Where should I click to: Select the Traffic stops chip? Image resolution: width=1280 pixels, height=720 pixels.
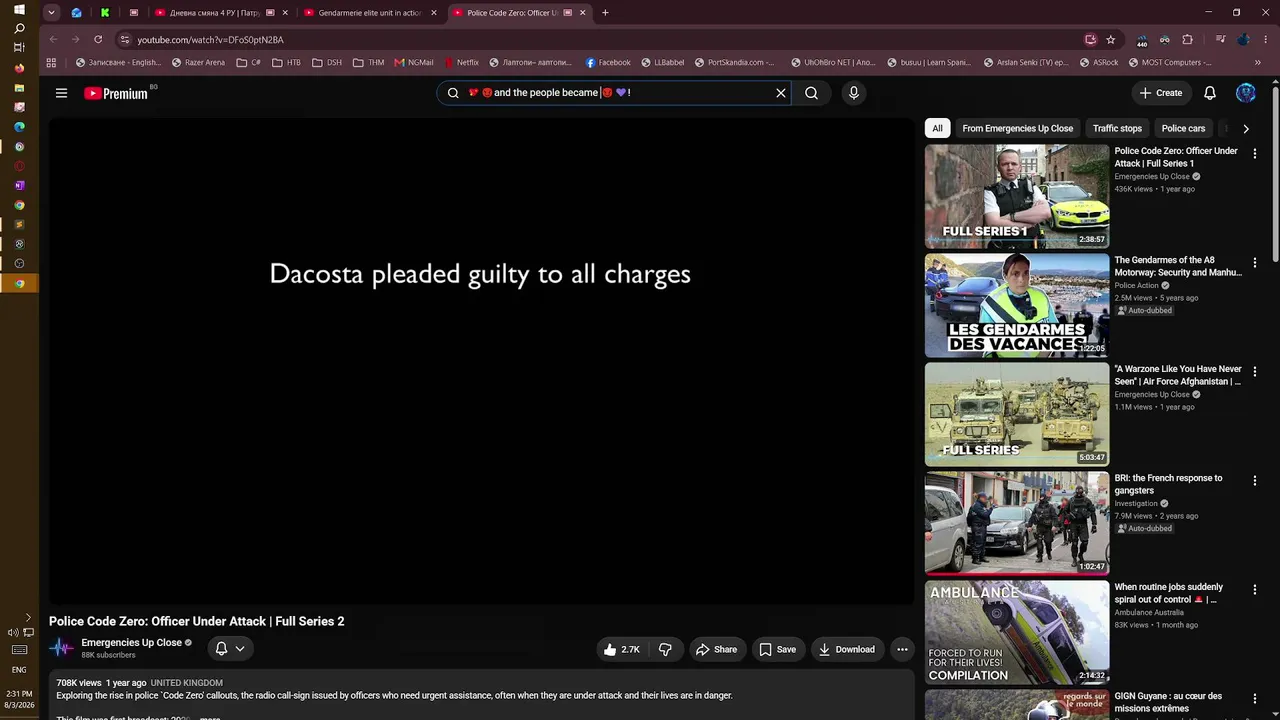1117,128
